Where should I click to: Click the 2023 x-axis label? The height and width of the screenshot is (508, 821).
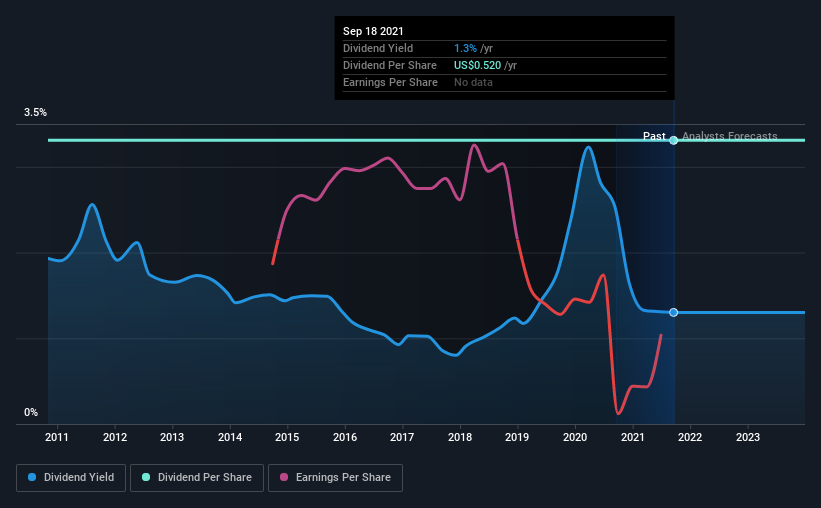748,437
